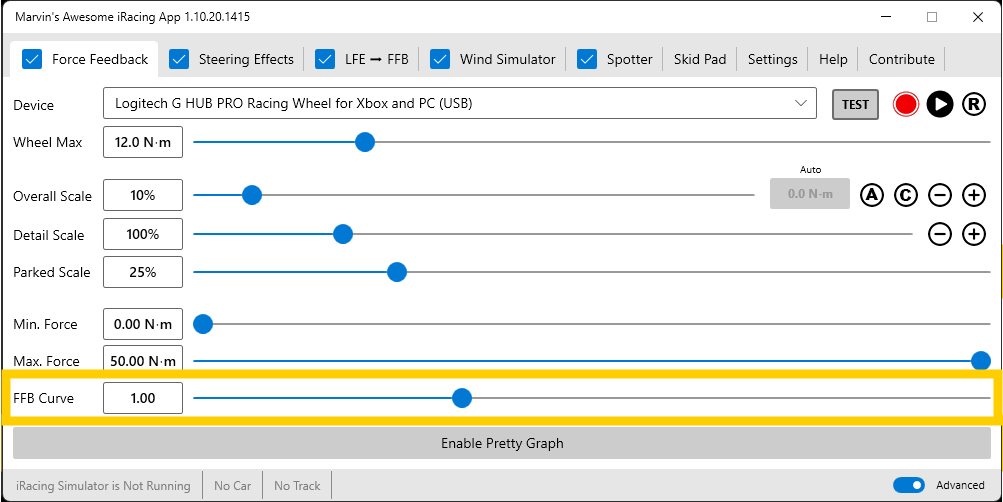Decrease Overall Scale with minus icon
Screen dimensions: 1003x502
pos(940,195)
